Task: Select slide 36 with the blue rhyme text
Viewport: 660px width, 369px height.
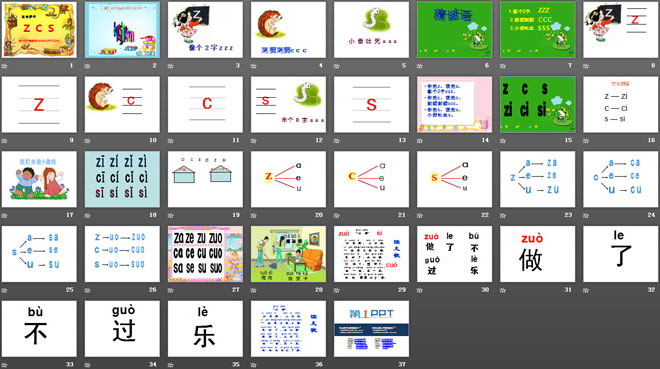Action: (288, 329)
